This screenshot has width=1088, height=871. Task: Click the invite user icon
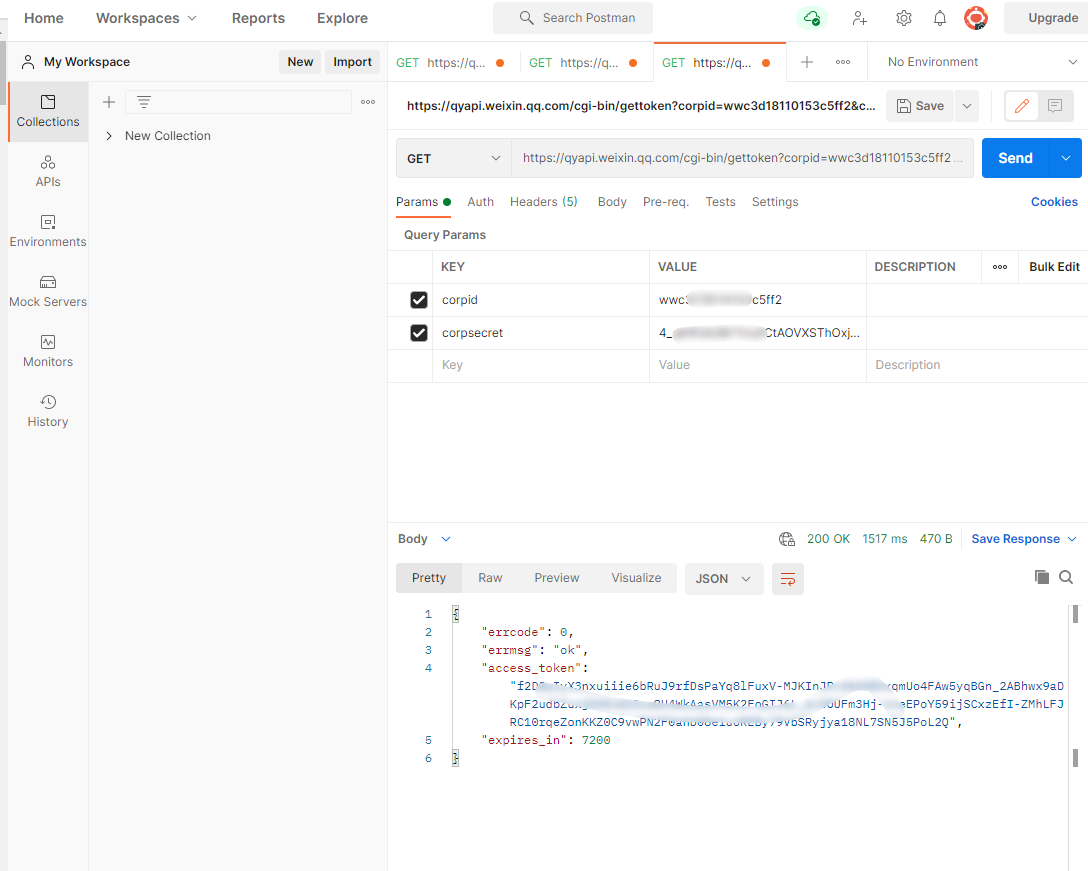click(x=859, y=18)
